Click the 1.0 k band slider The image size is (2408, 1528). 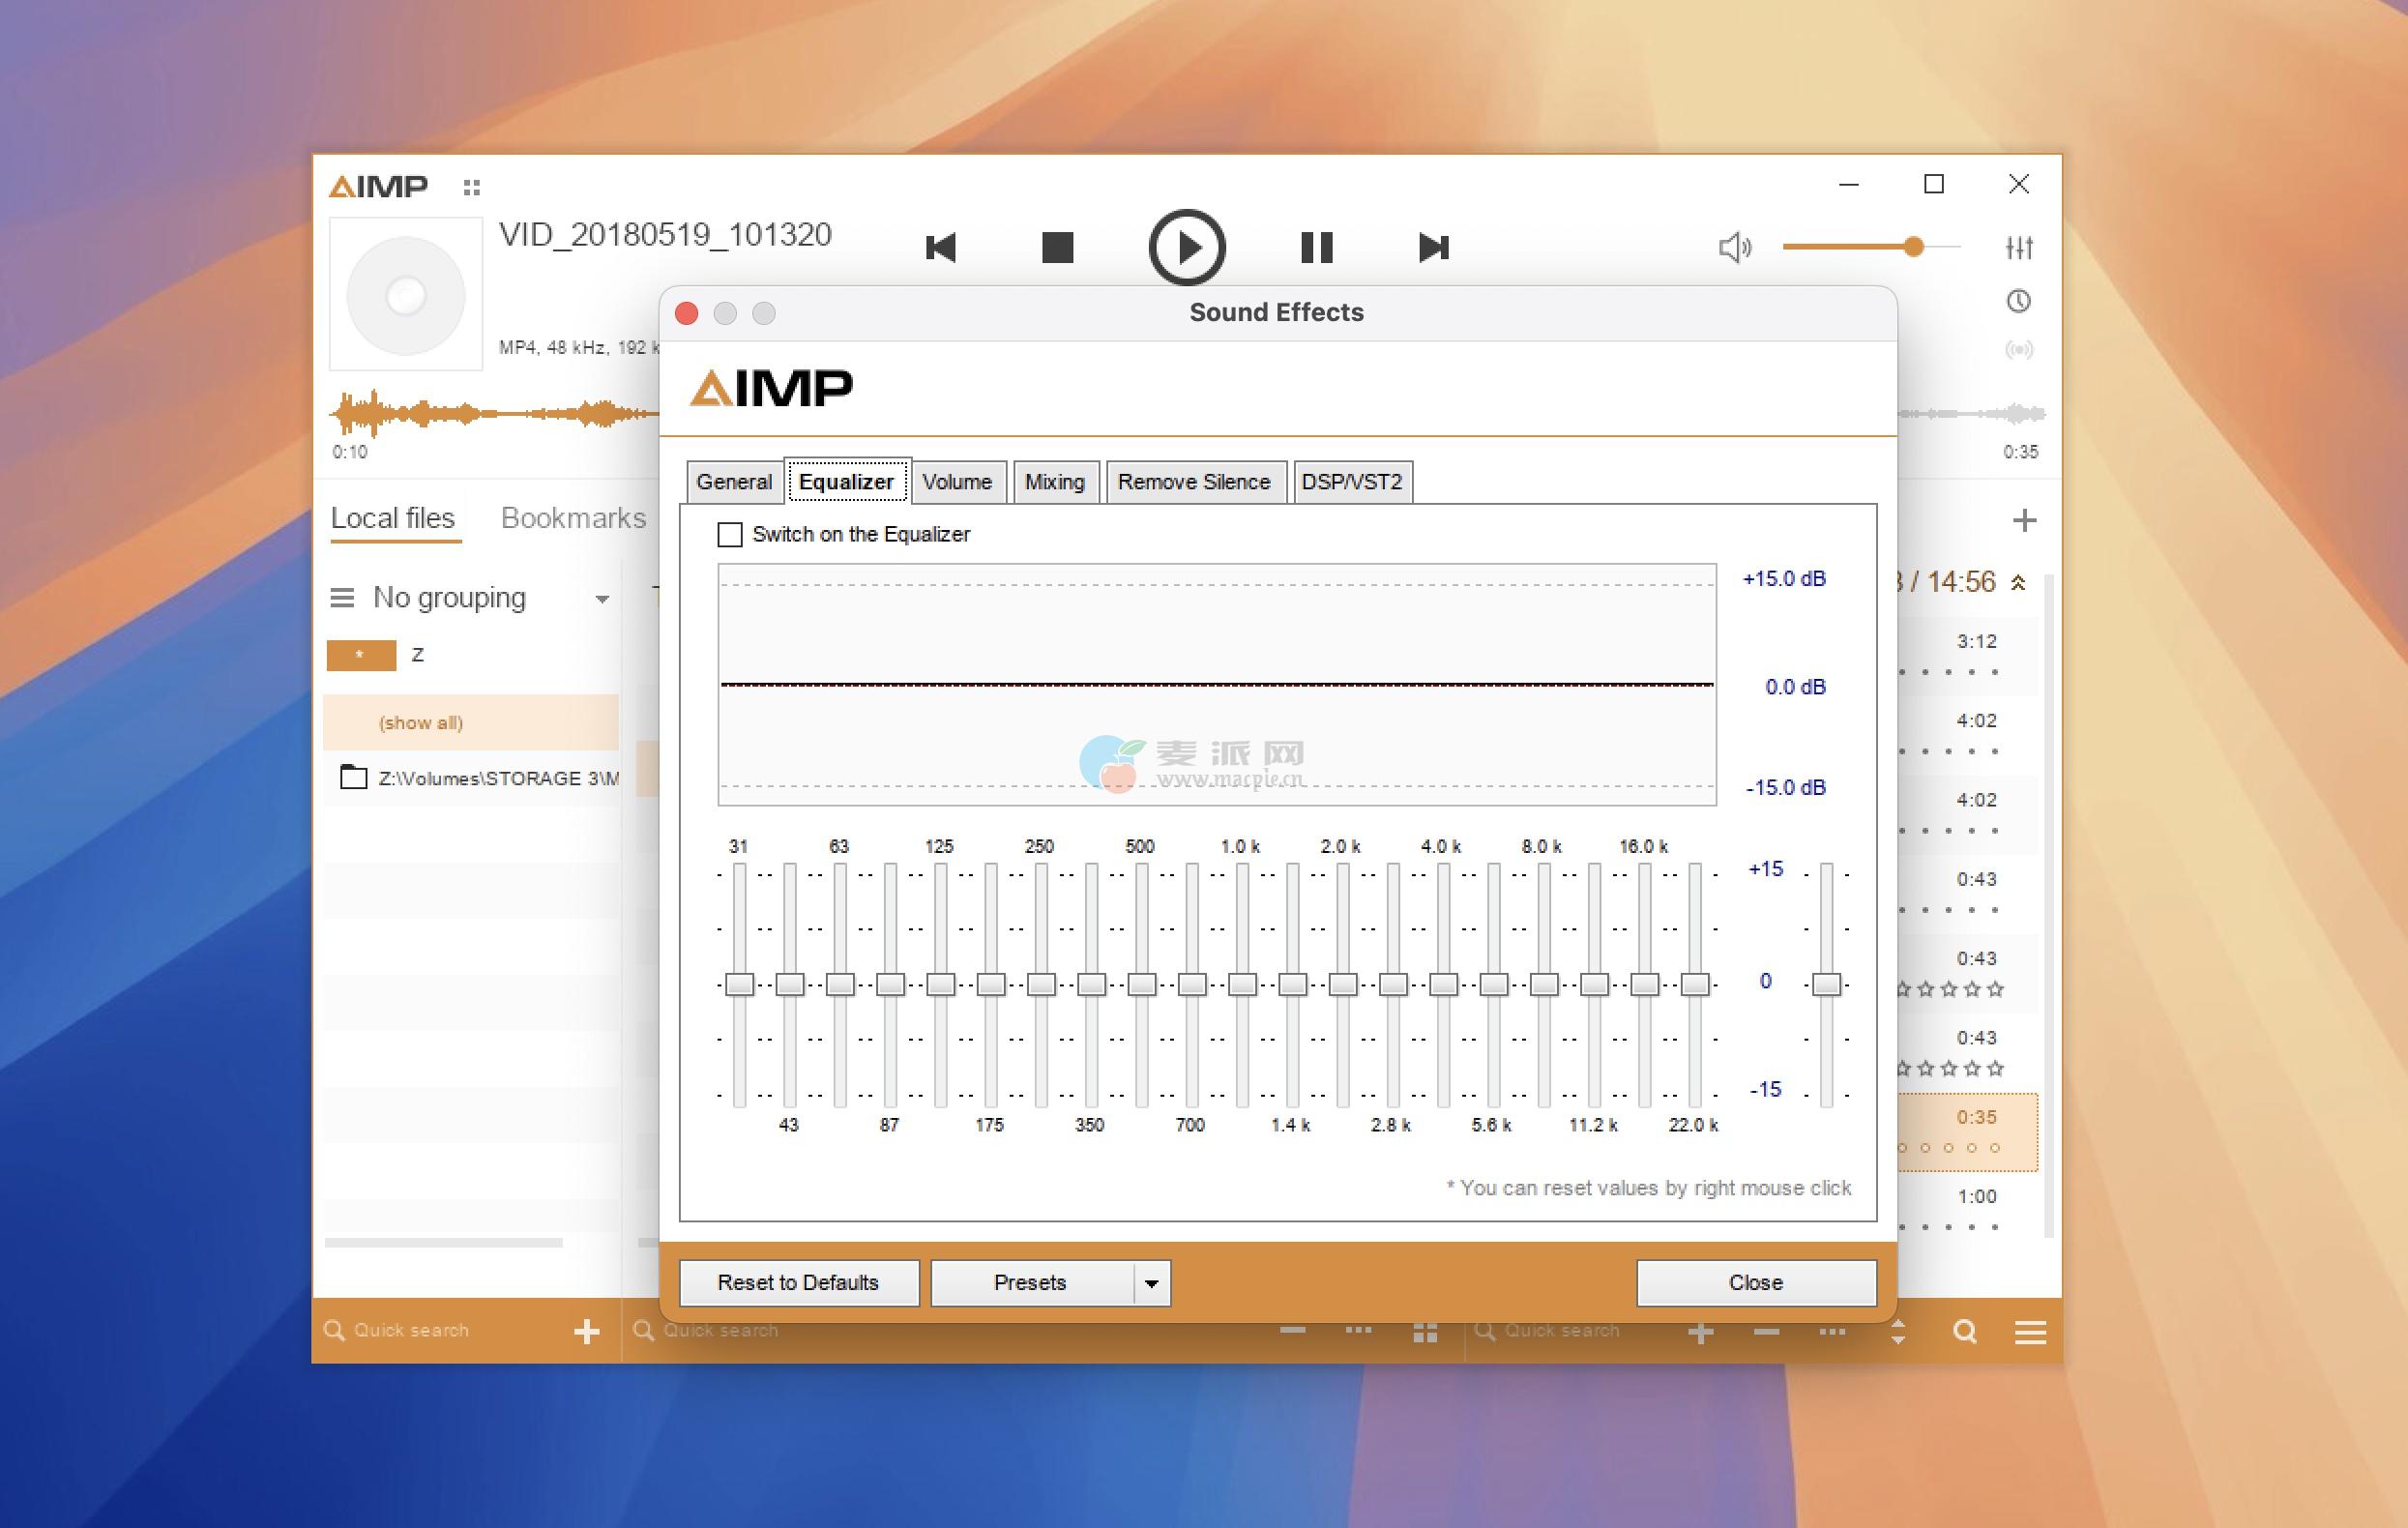click(1242, 984)
